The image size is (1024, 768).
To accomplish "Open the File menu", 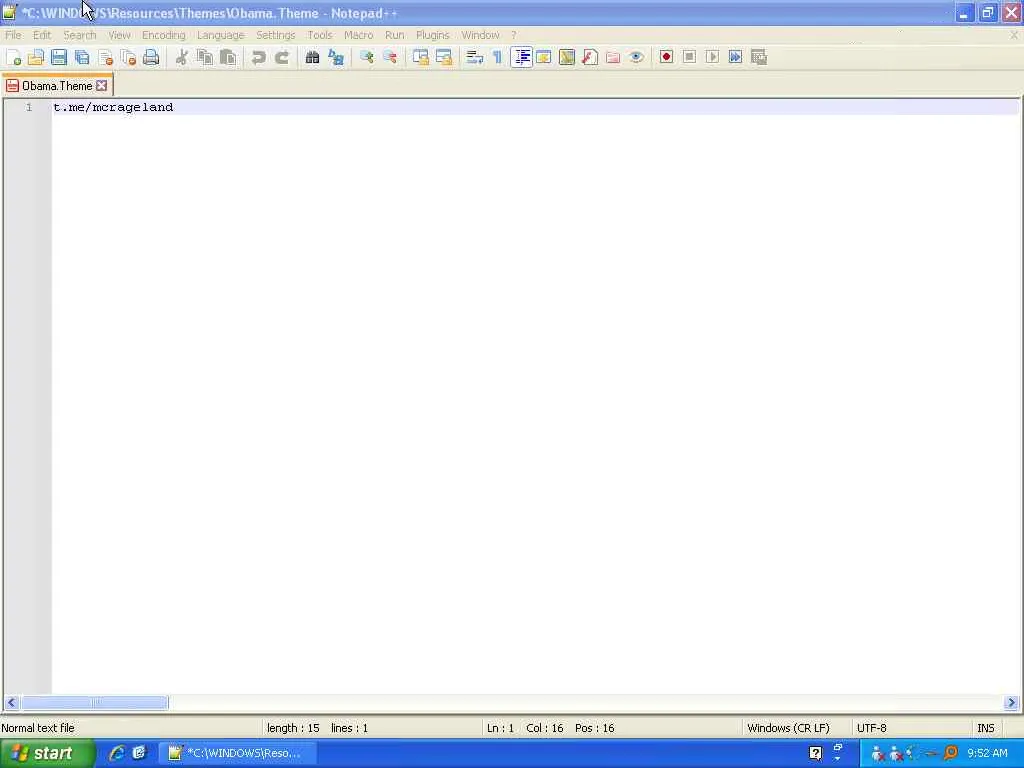I will [x=13, y=35].
